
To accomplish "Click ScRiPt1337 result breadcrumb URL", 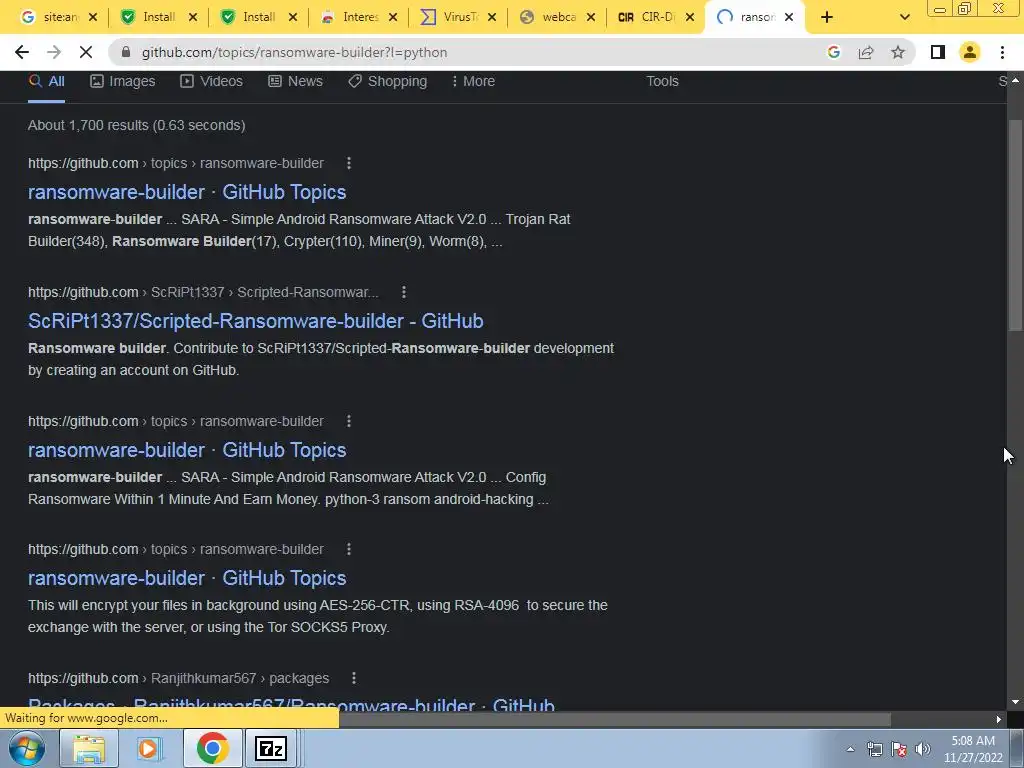I will click(x=203, y=292).
